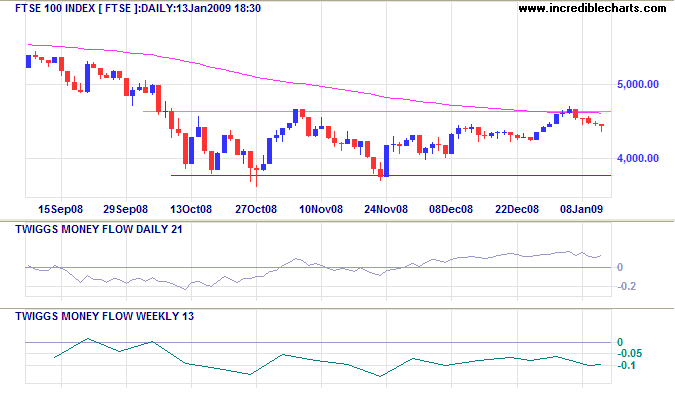
Task: Select the 5,000.00 price axis label
Action: coord(638,84)
